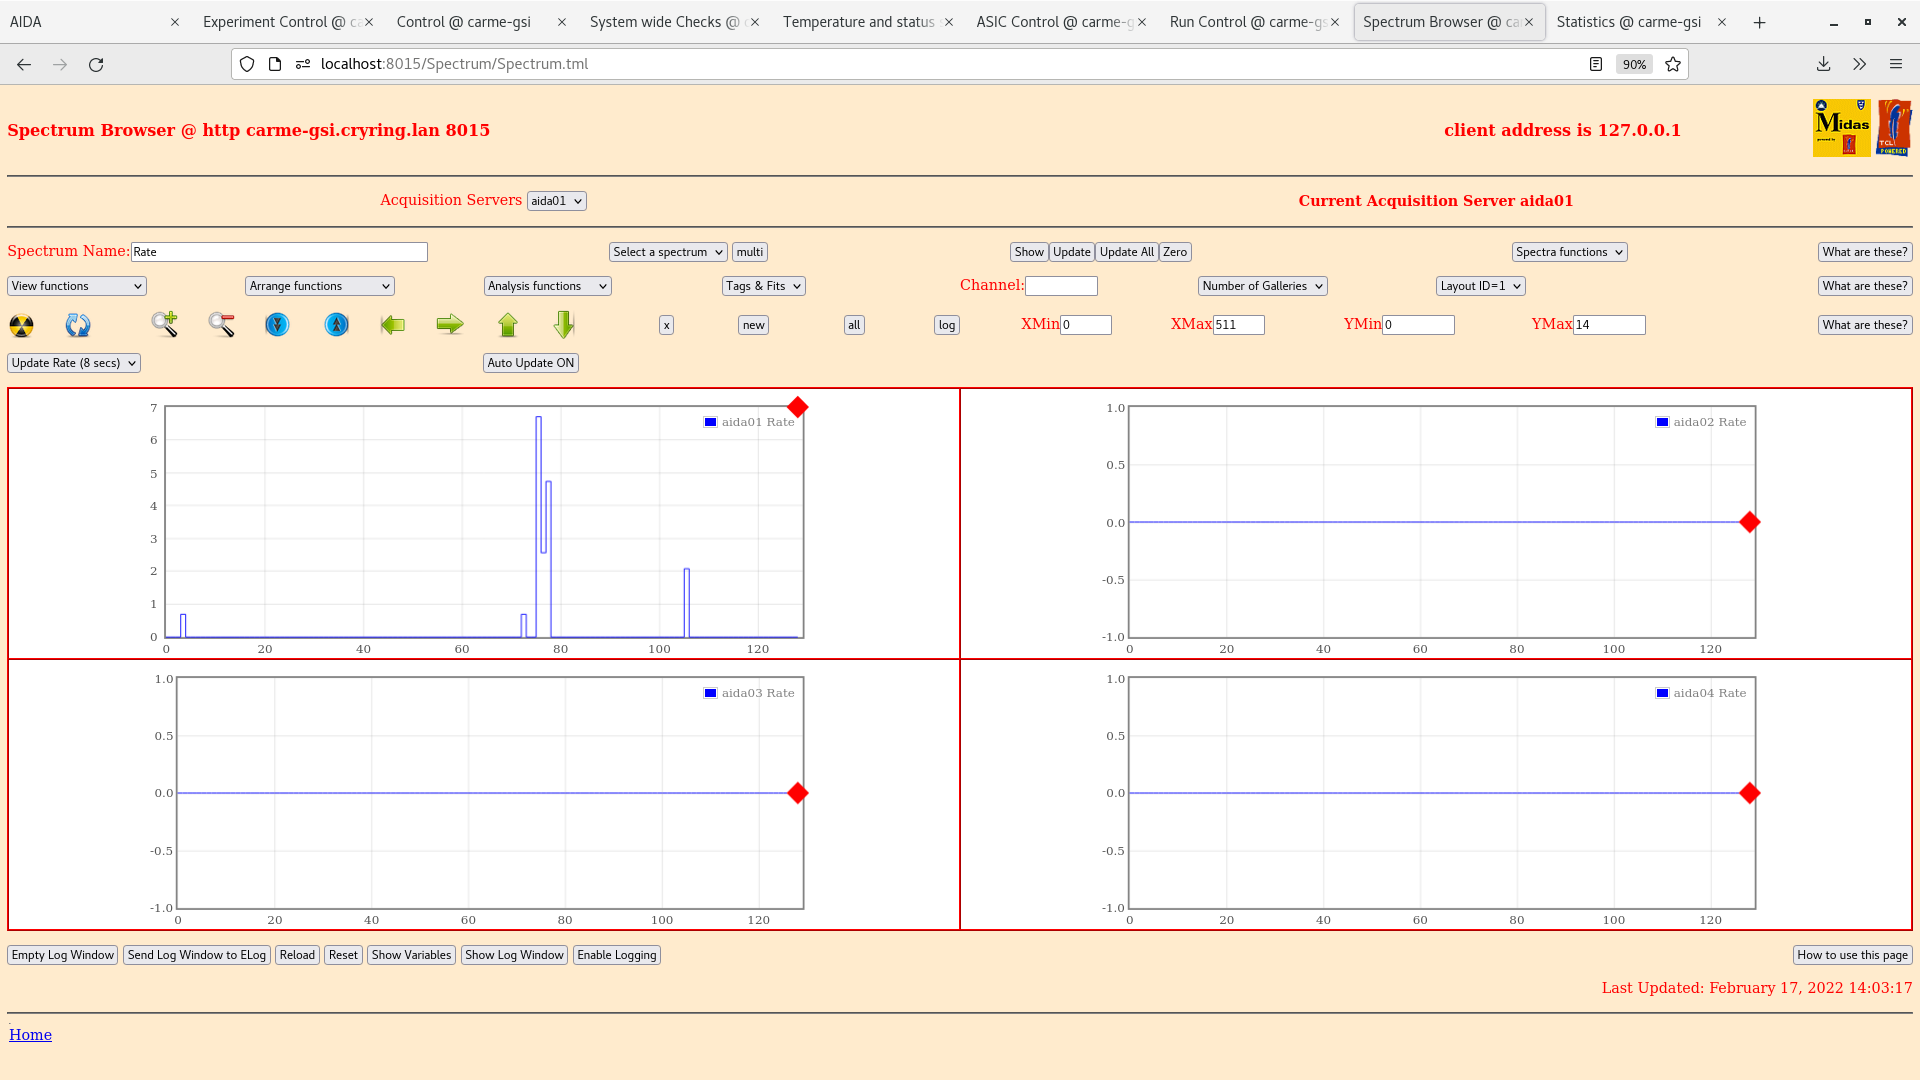
Task: Click the radiation hazard icon
Action: [x=21, y=325]
